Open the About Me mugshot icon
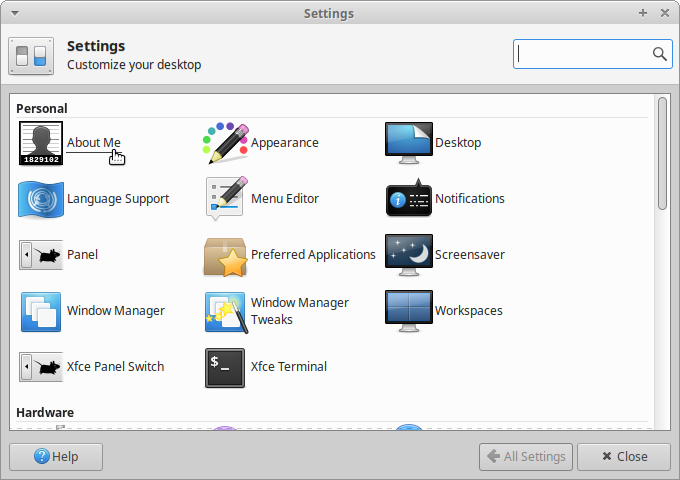 tap(41, 143)
